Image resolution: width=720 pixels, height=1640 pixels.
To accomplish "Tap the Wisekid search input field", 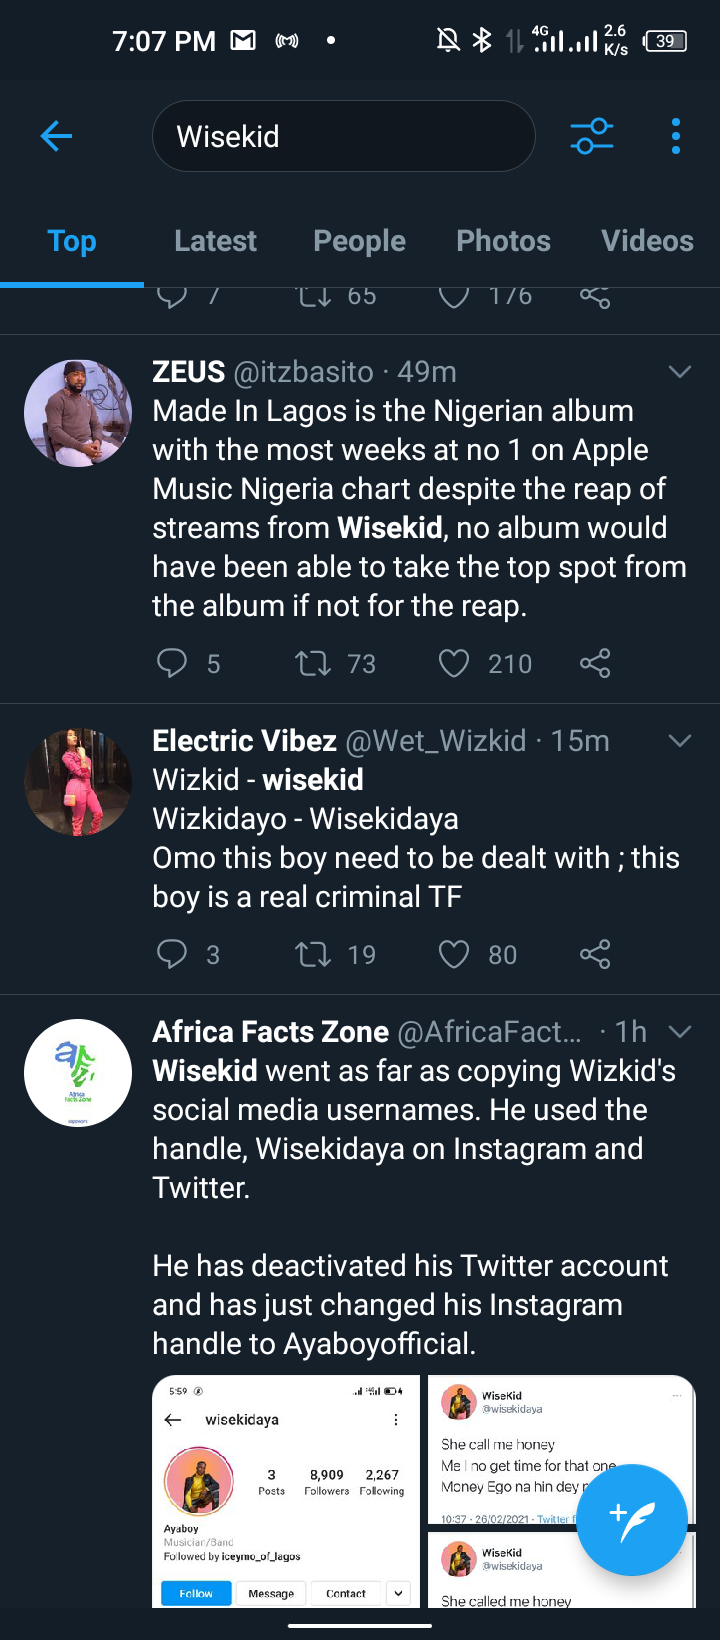I will [344, 136].
